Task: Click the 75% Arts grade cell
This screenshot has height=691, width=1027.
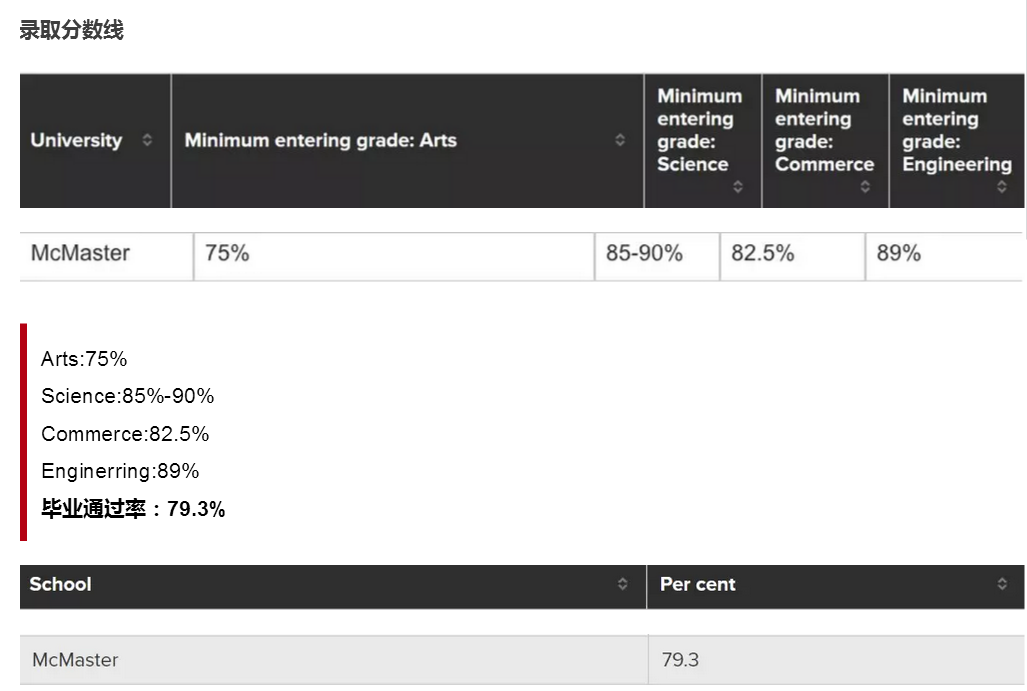Action: click(x=227, y=254)
